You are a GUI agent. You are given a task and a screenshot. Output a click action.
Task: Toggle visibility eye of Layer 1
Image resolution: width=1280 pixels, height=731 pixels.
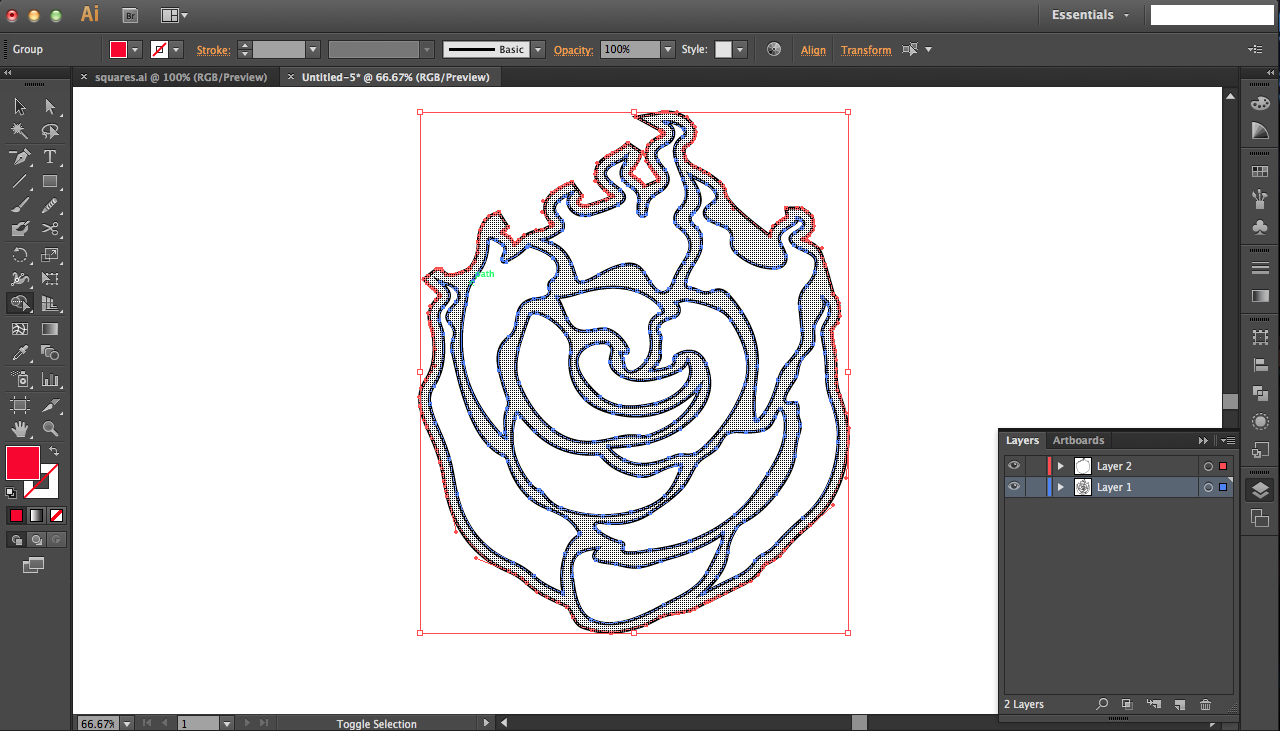(1014, 487)
